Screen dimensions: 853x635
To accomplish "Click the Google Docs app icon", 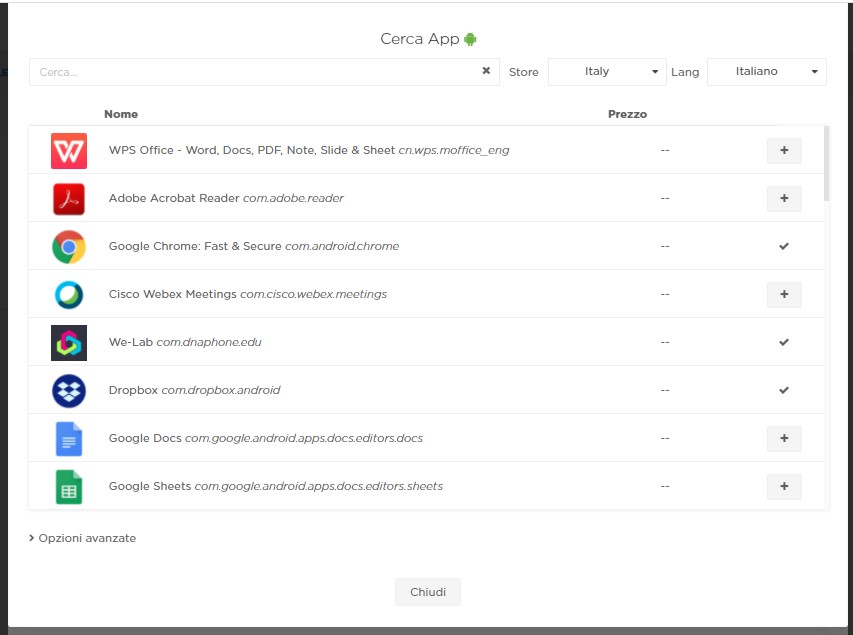I will coord(69,439).
